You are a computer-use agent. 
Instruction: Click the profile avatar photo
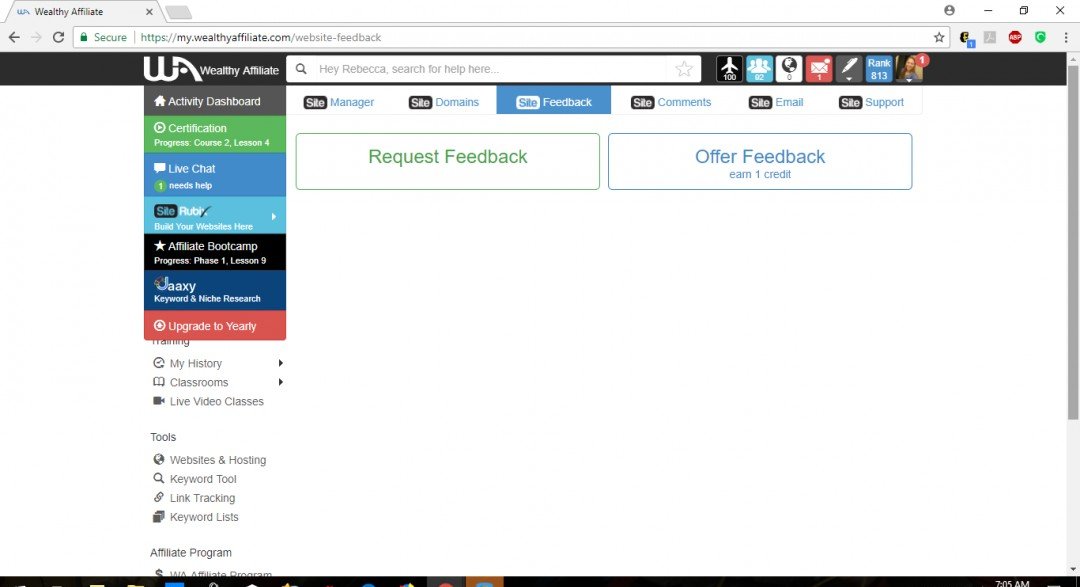(909, 69)
